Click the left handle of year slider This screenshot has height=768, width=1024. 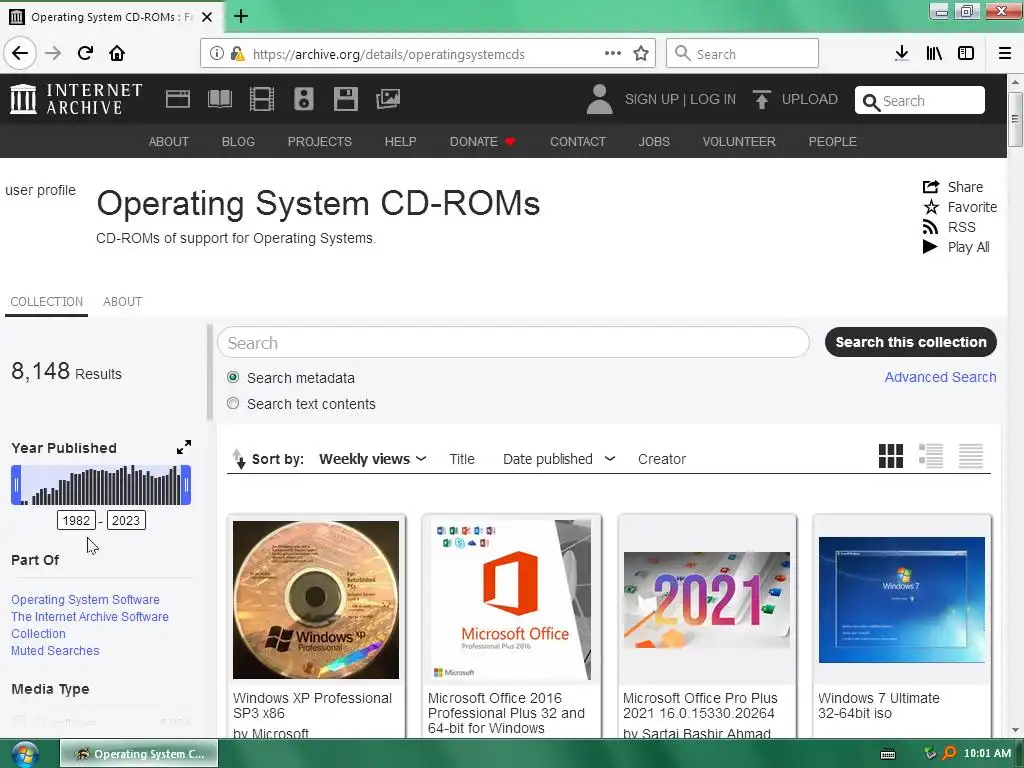tap(16, 485)
